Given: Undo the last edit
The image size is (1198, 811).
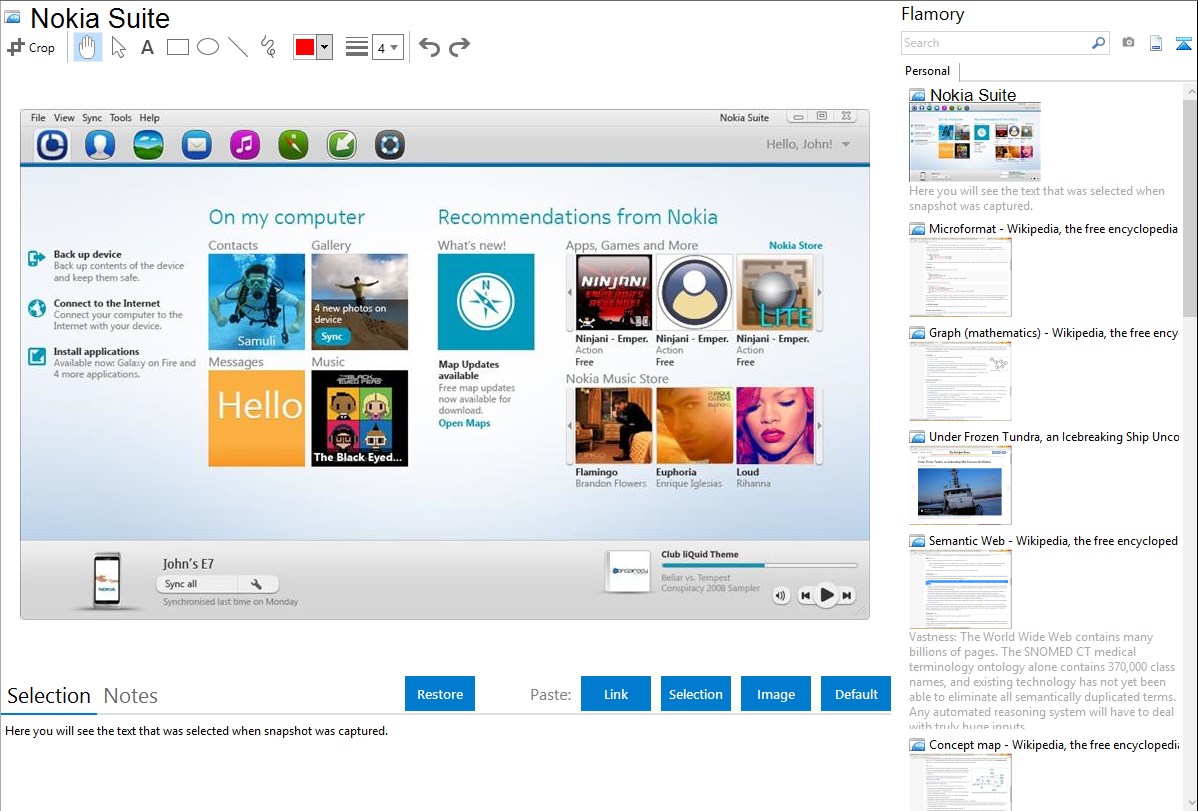Looking at the screenshot, I should (429, 47).
